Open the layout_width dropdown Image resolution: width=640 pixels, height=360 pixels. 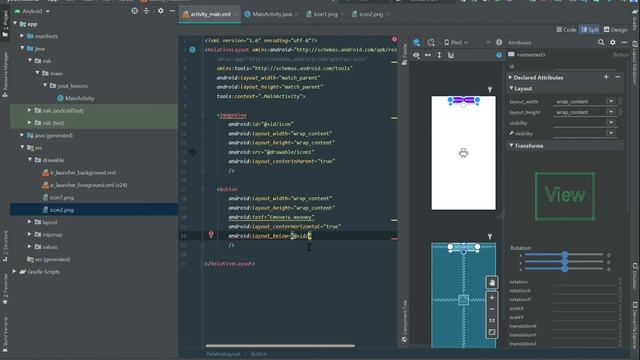coord(611,101)
